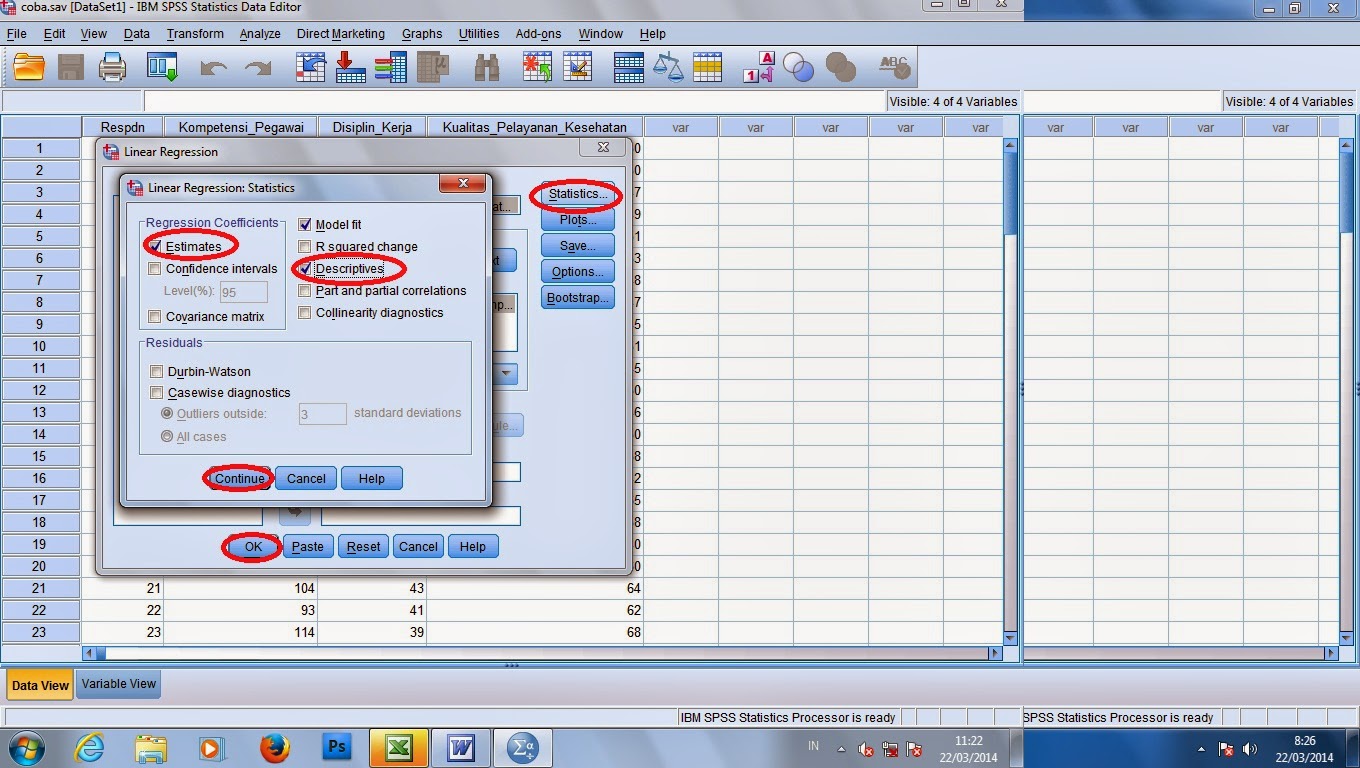Enable the Casewise diagnostics checkbox
Screen dimensions: 1360x768
click(156, 393)
